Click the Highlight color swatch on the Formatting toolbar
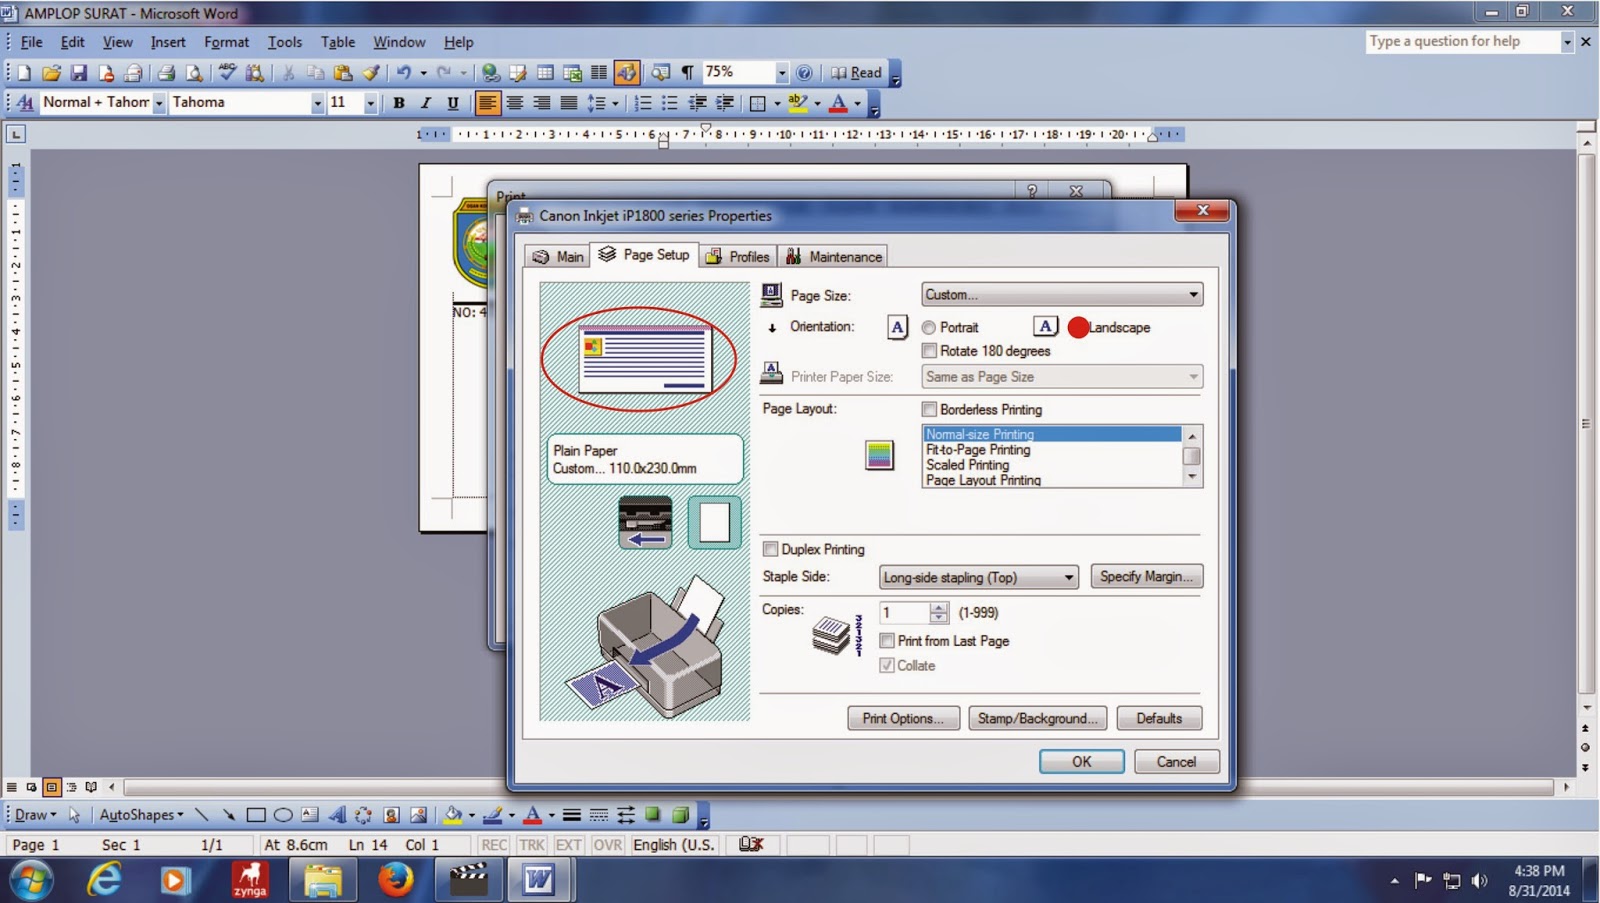Viewport: 1600px width, 903px height. click(798, 103)
